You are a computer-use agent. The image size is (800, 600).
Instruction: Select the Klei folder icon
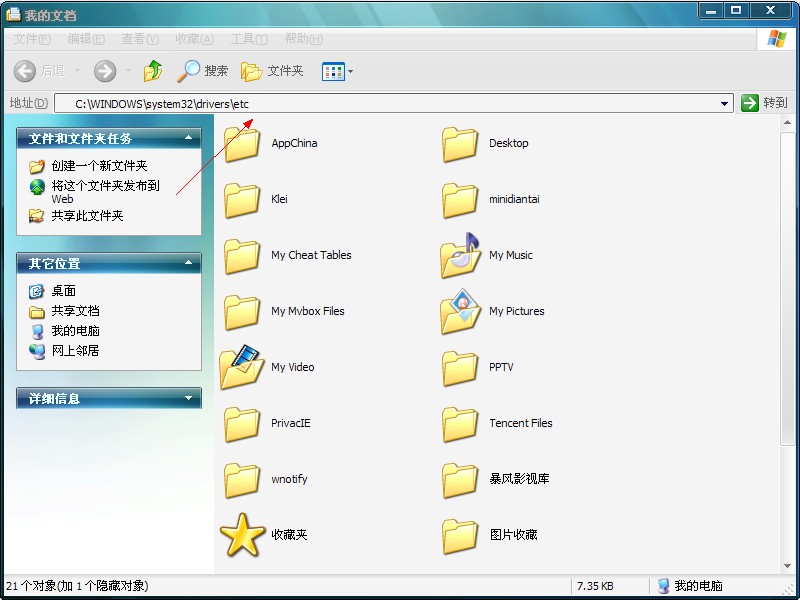coord(242,200)
